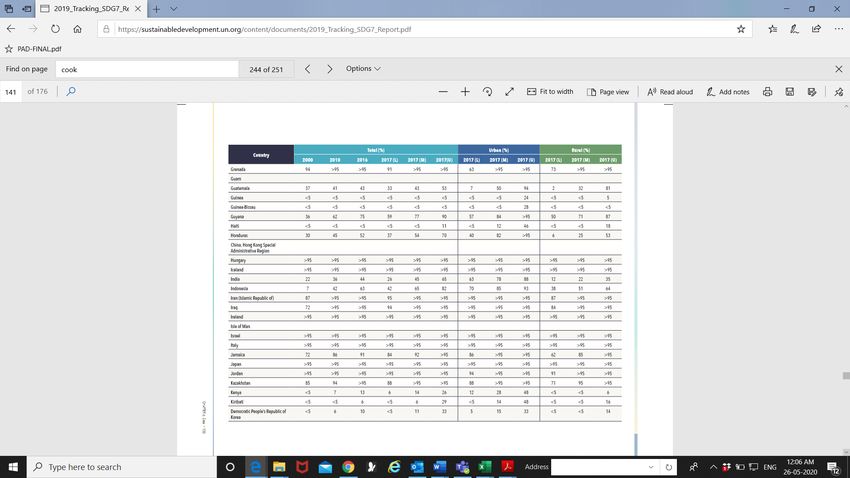
Task: Go to next find result
Action: click(330, 69)
